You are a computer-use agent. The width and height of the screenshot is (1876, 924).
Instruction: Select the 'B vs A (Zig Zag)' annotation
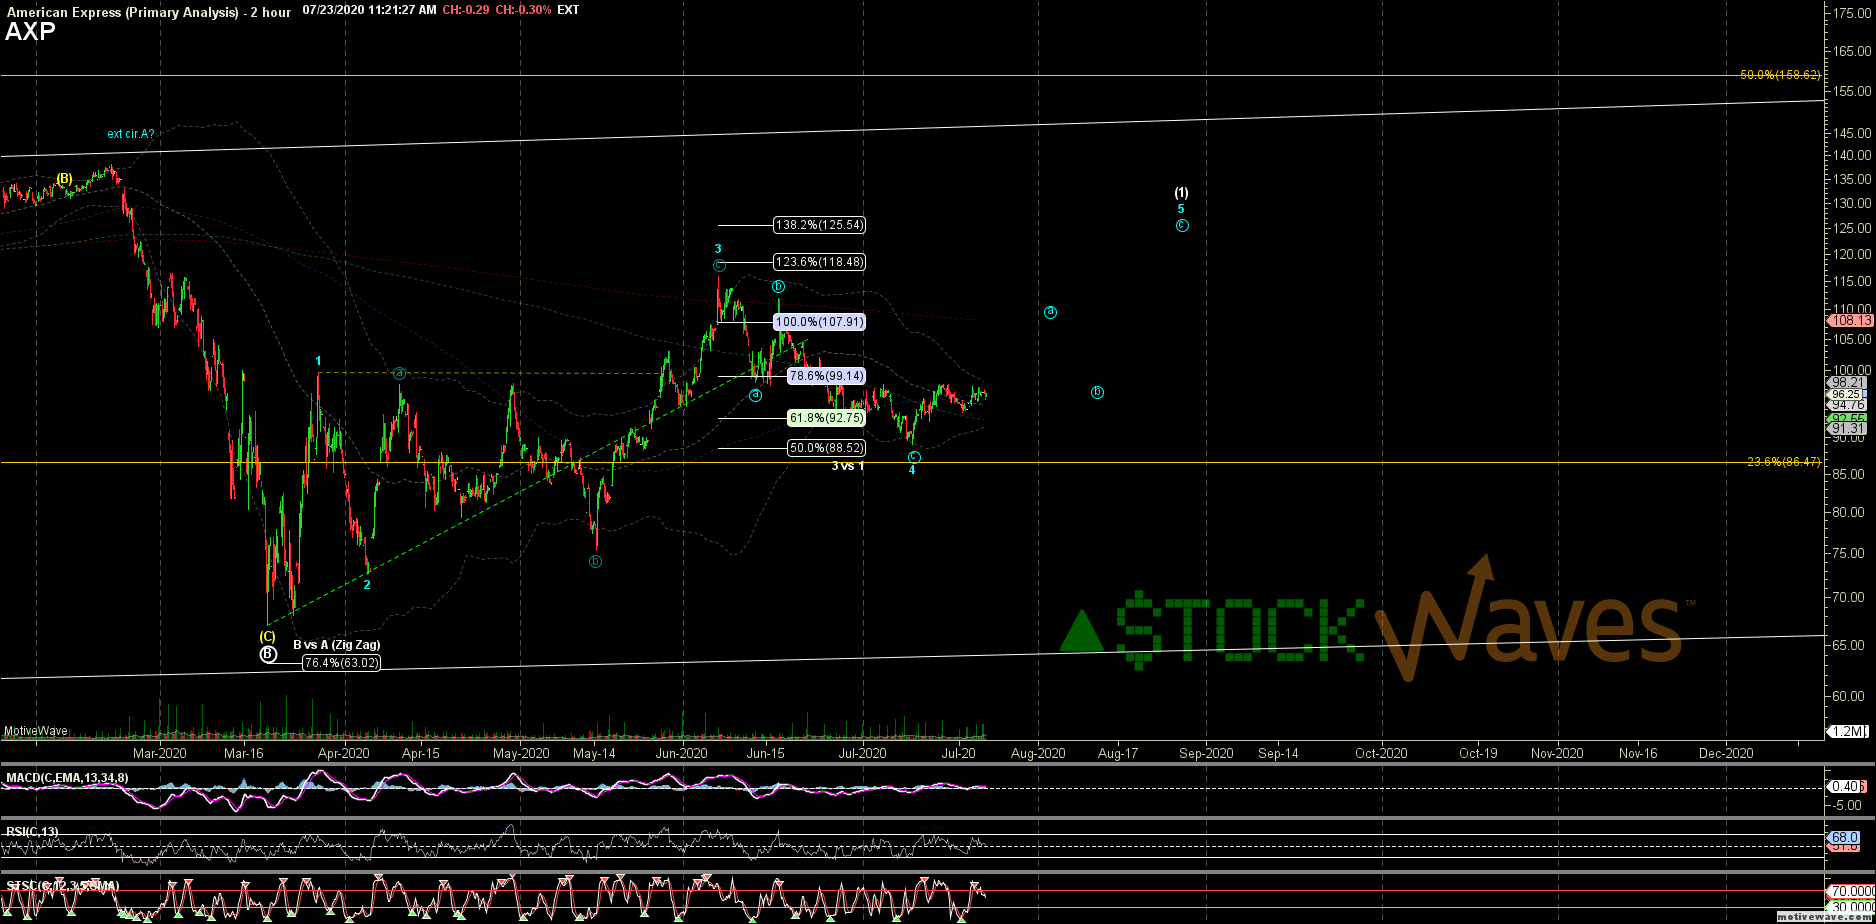tap(336, 645)
